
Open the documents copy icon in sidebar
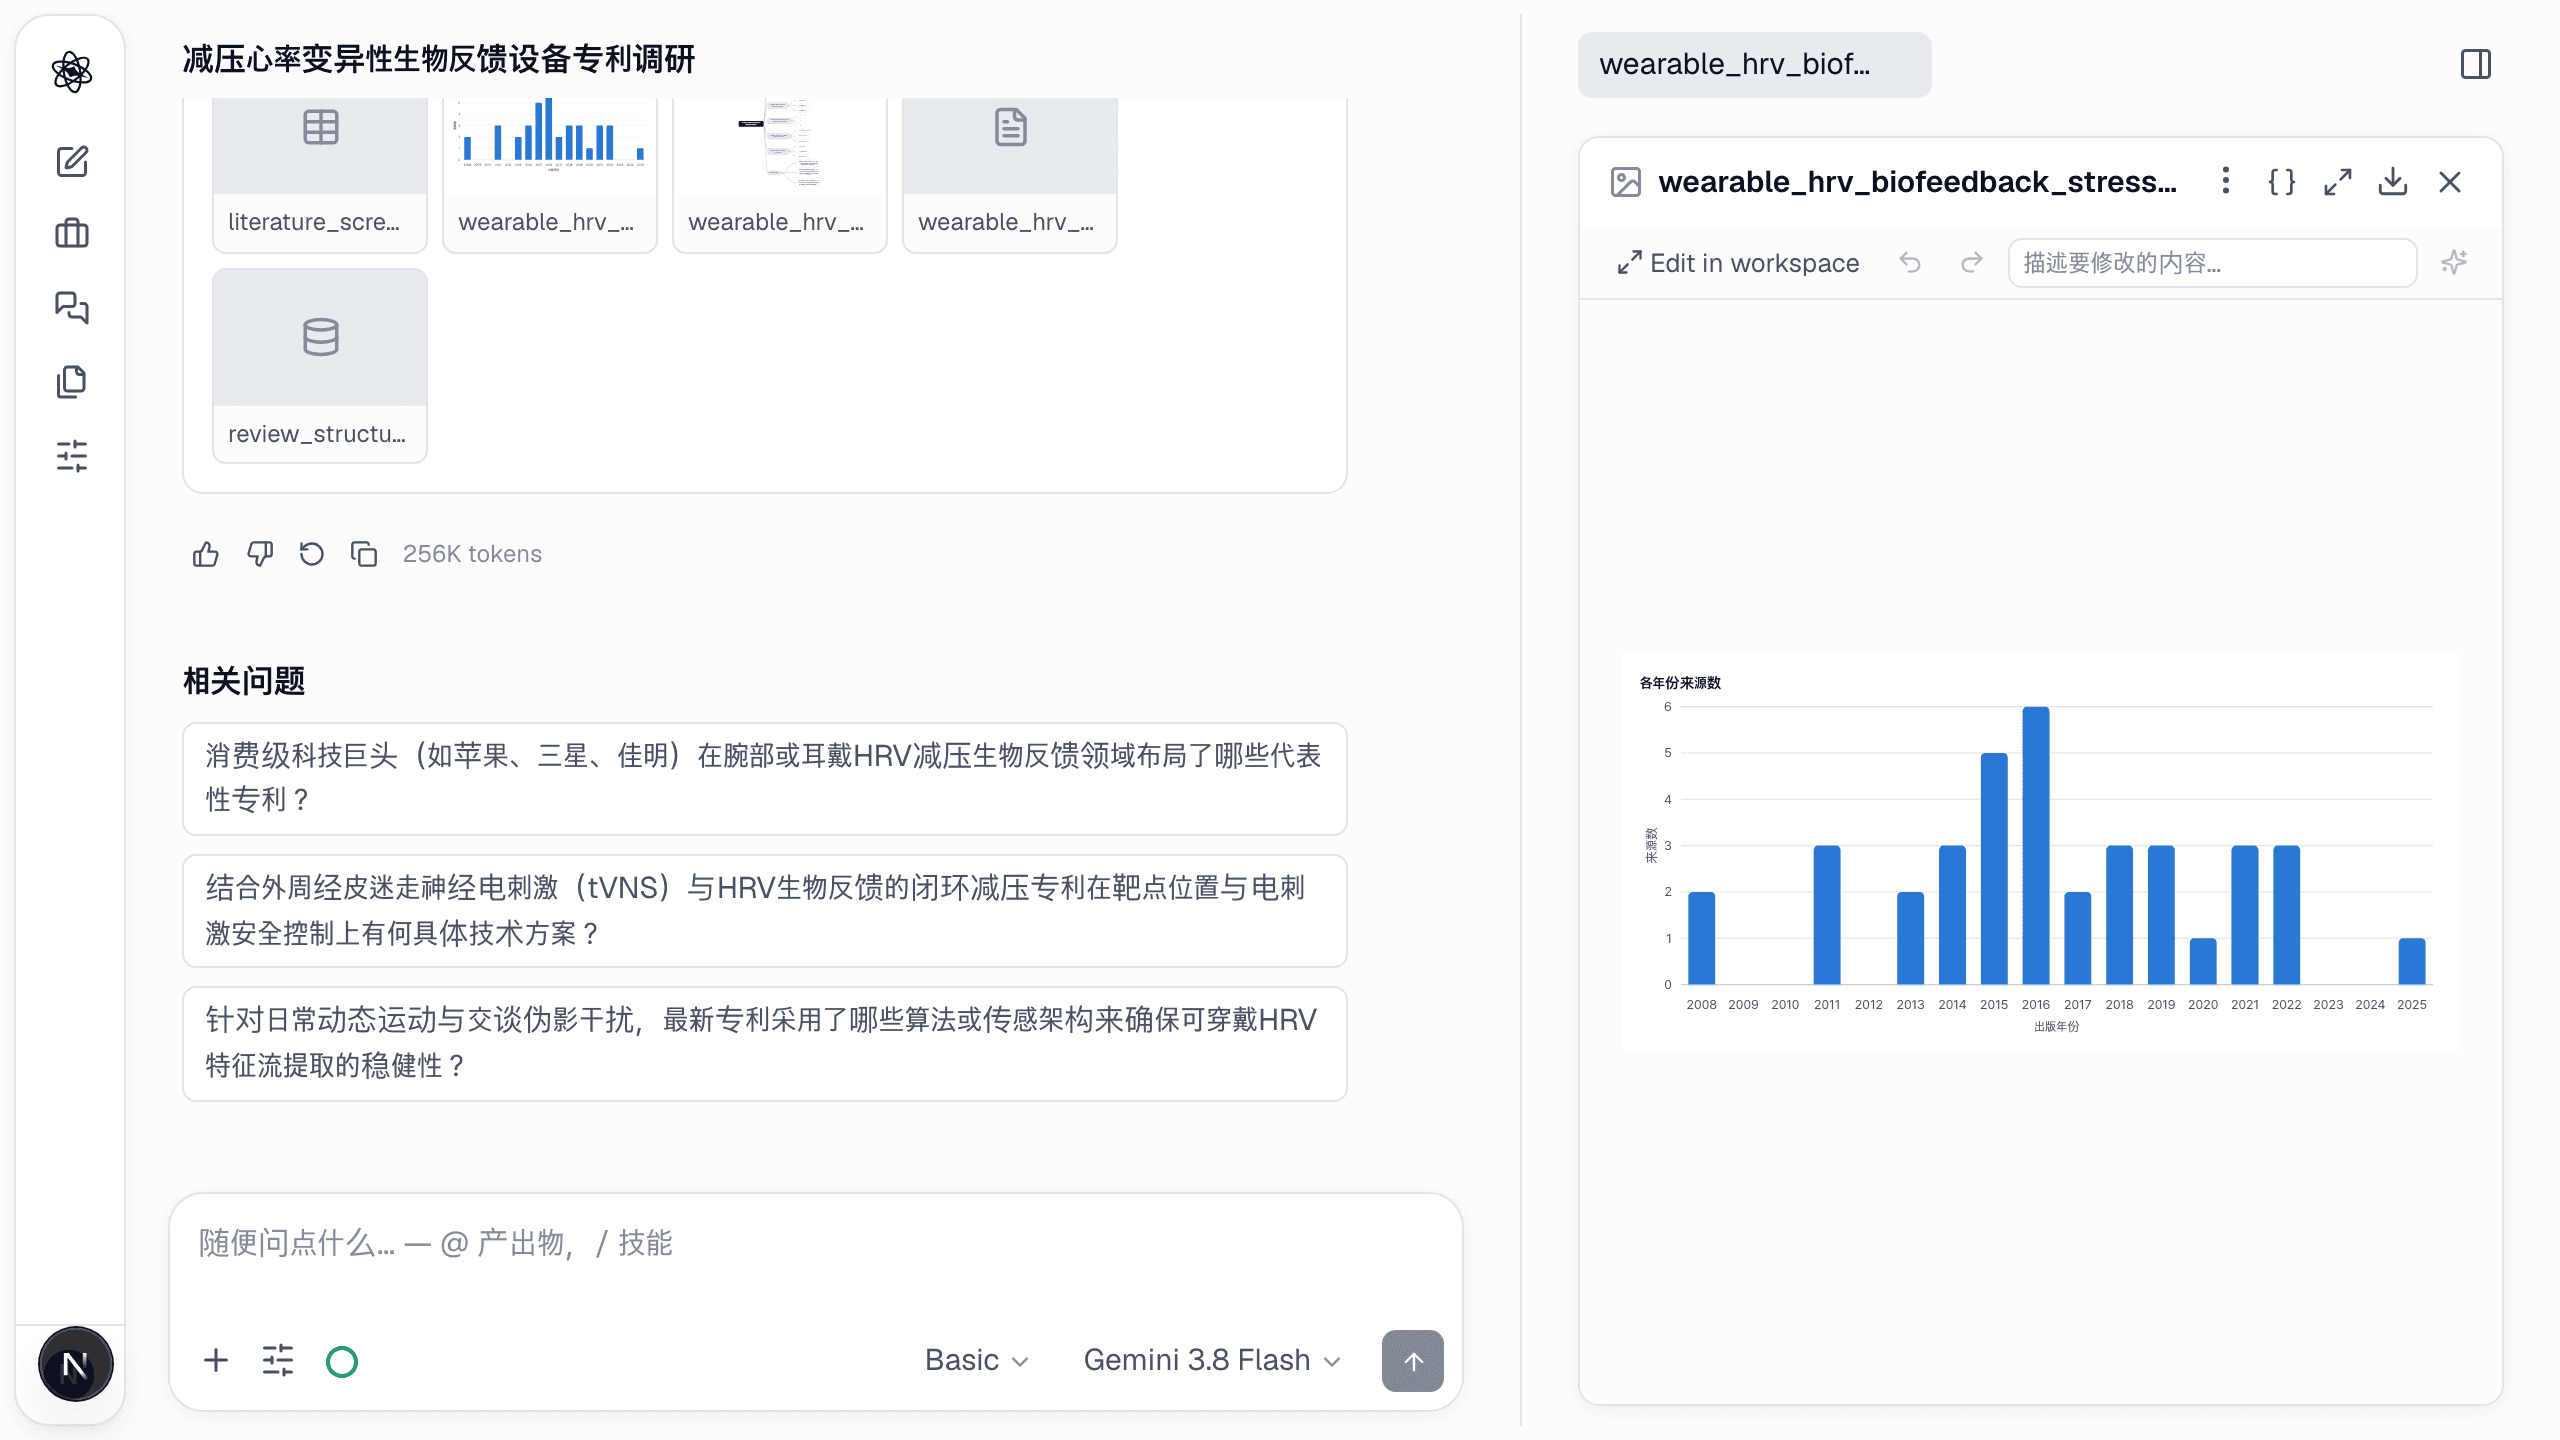pyautogui.click(x=72, y=381)
